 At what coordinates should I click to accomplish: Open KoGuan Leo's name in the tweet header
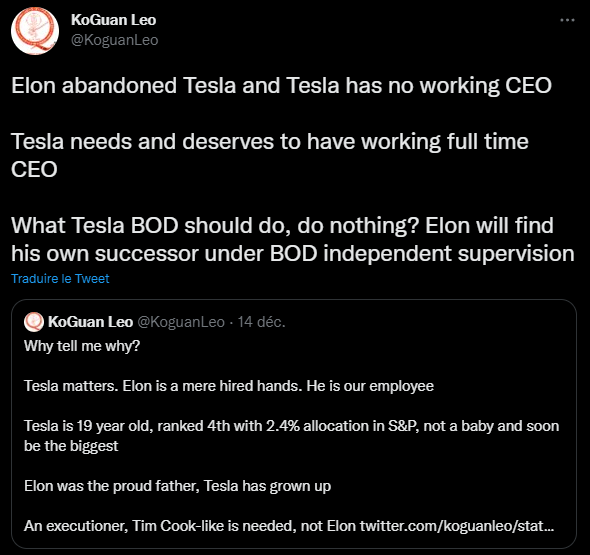(113, 20)
